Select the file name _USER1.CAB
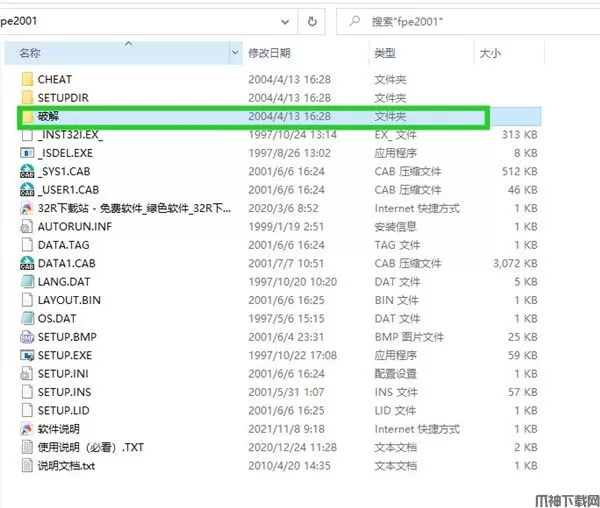Viewport: 600px width, 508px height. pyautogui.click(x=68, y=190)
